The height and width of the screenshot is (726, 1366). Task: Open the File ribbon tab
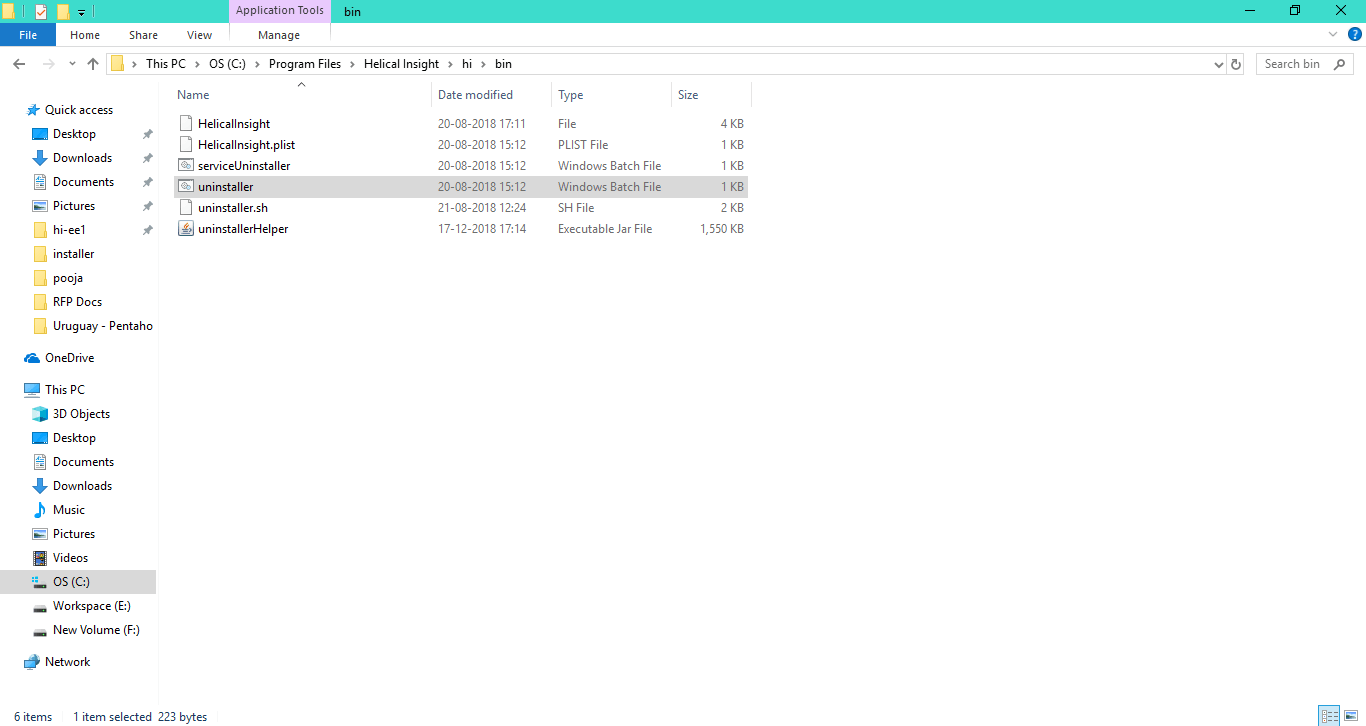pyautogui.click(x=28, y=35)
